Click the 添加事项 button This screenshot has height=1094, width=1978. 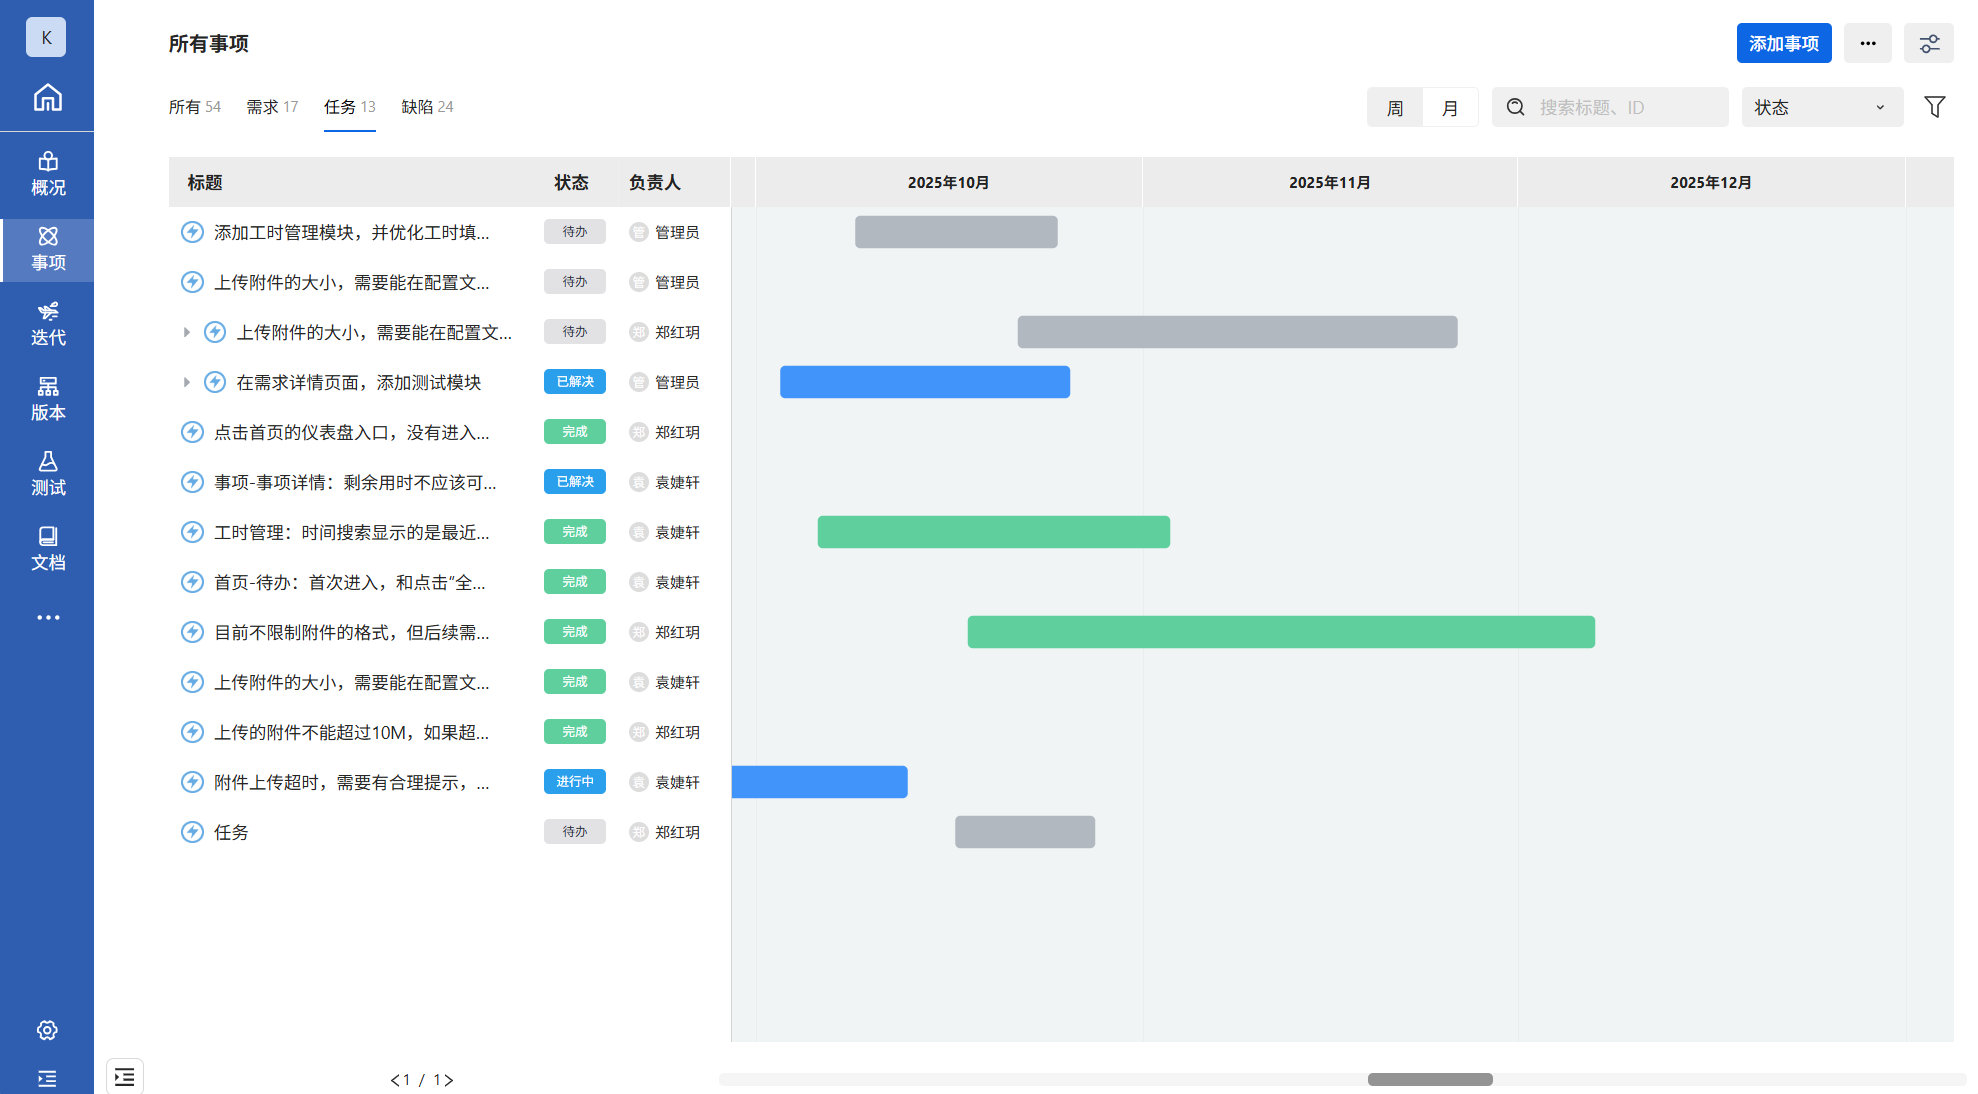pos(1783,43)
